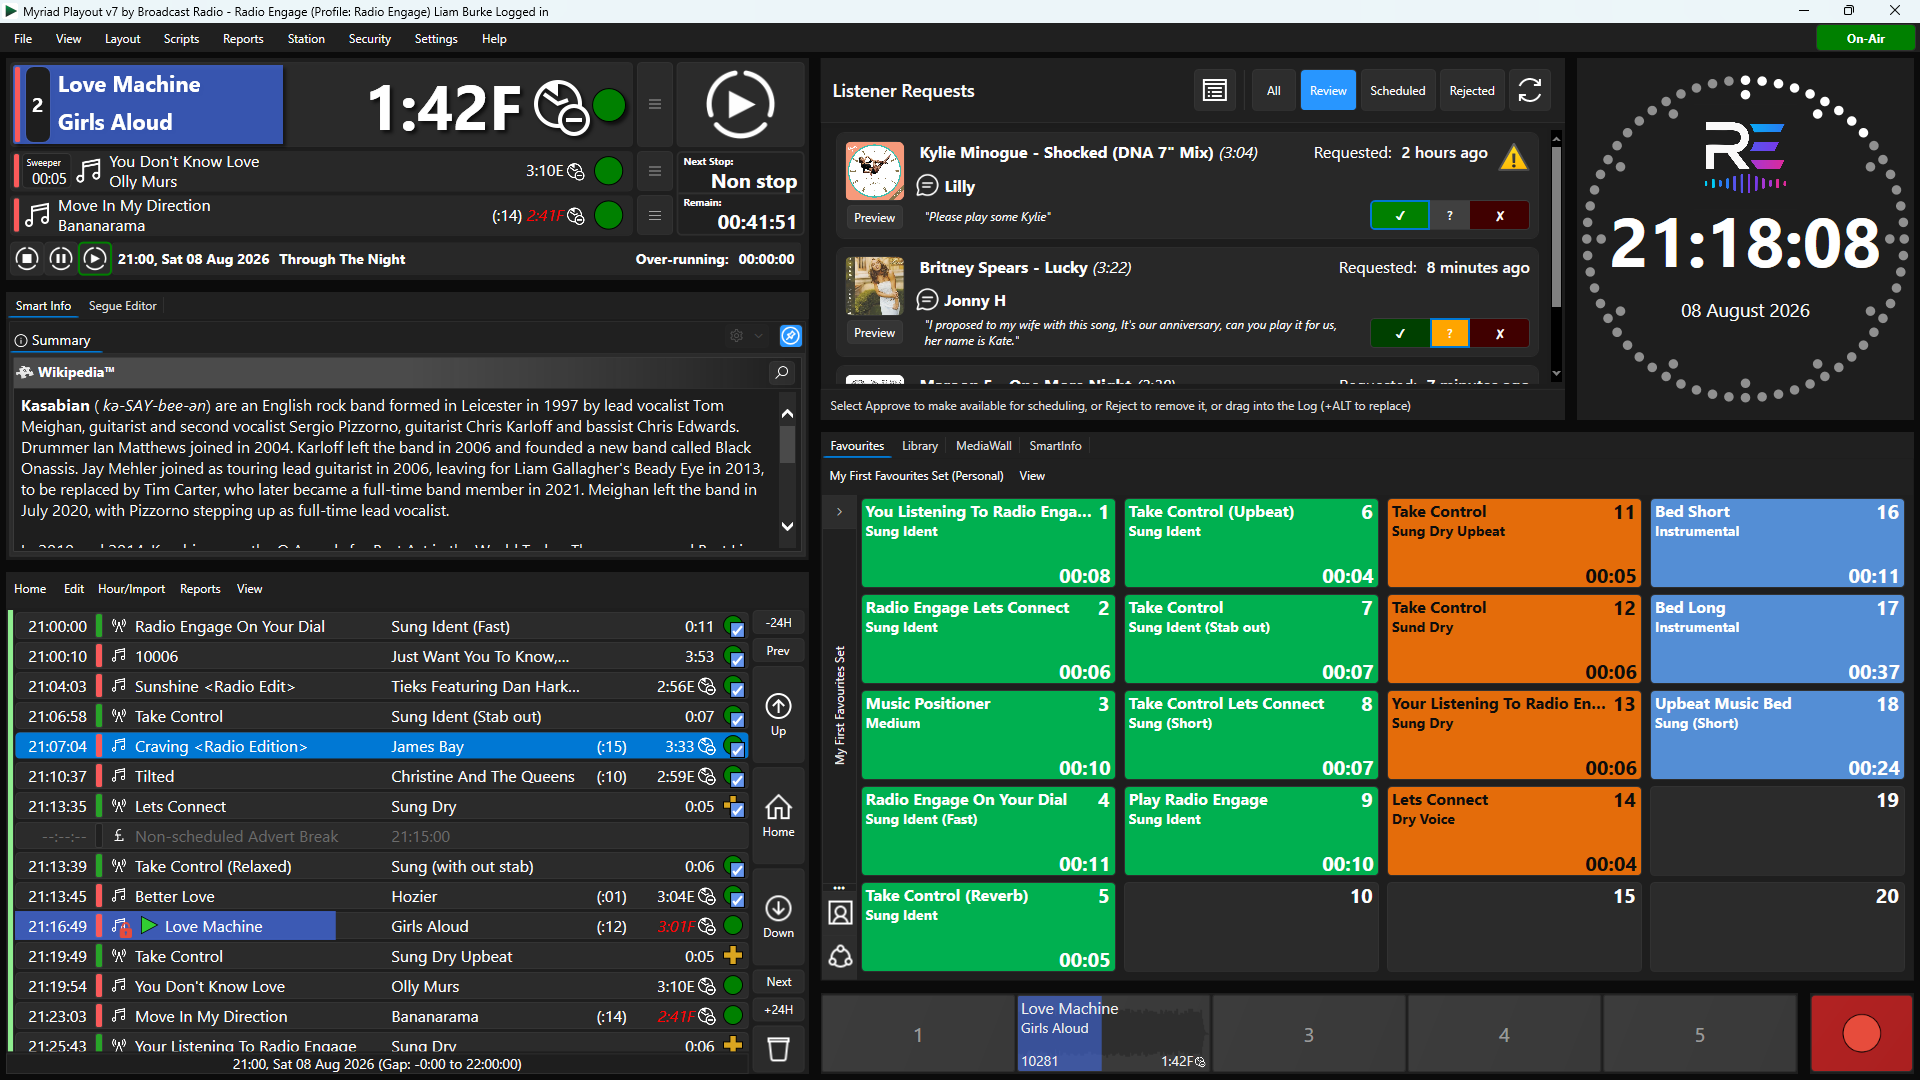Toggle list view in Listener Requests
The height and width of the screenshot is (1080, 1920).
(1215, 91)
